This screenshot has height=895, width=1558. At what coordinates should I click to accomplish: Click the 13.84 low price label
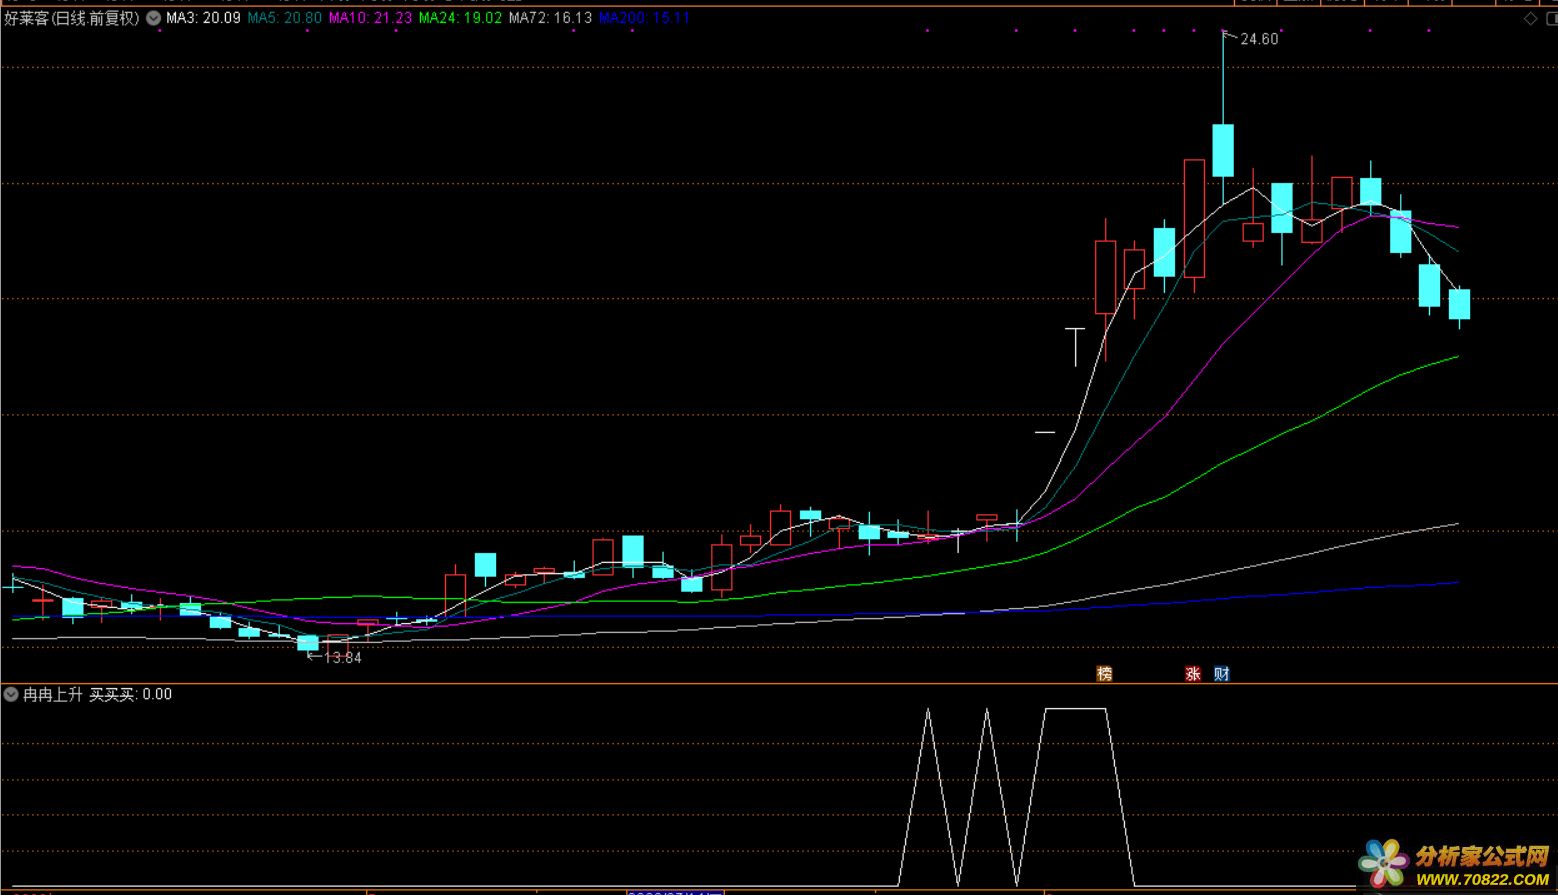pos(343,658)
